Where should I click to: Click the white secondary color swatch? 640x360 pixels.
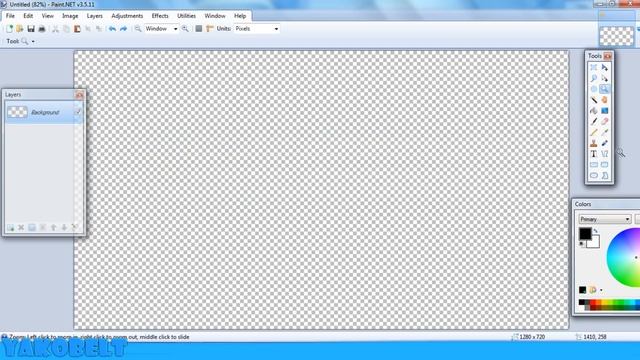(x=594, y=243)
